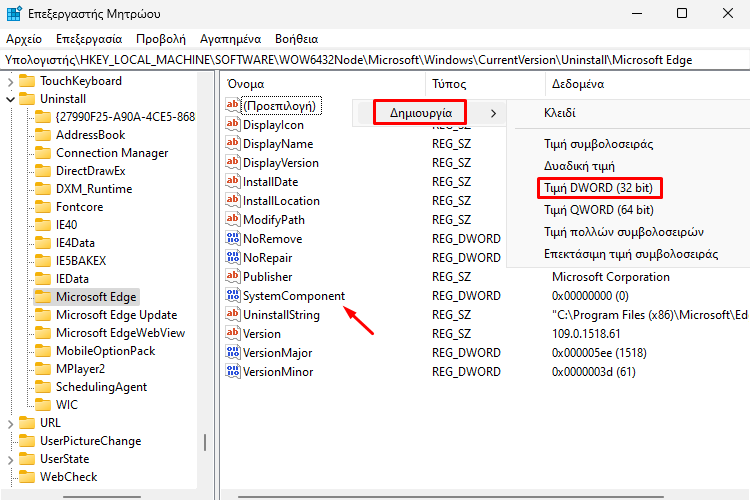This screenshot has width=750, height=500.
Task: Expand the URL tree node
Action: pos(10,424)
